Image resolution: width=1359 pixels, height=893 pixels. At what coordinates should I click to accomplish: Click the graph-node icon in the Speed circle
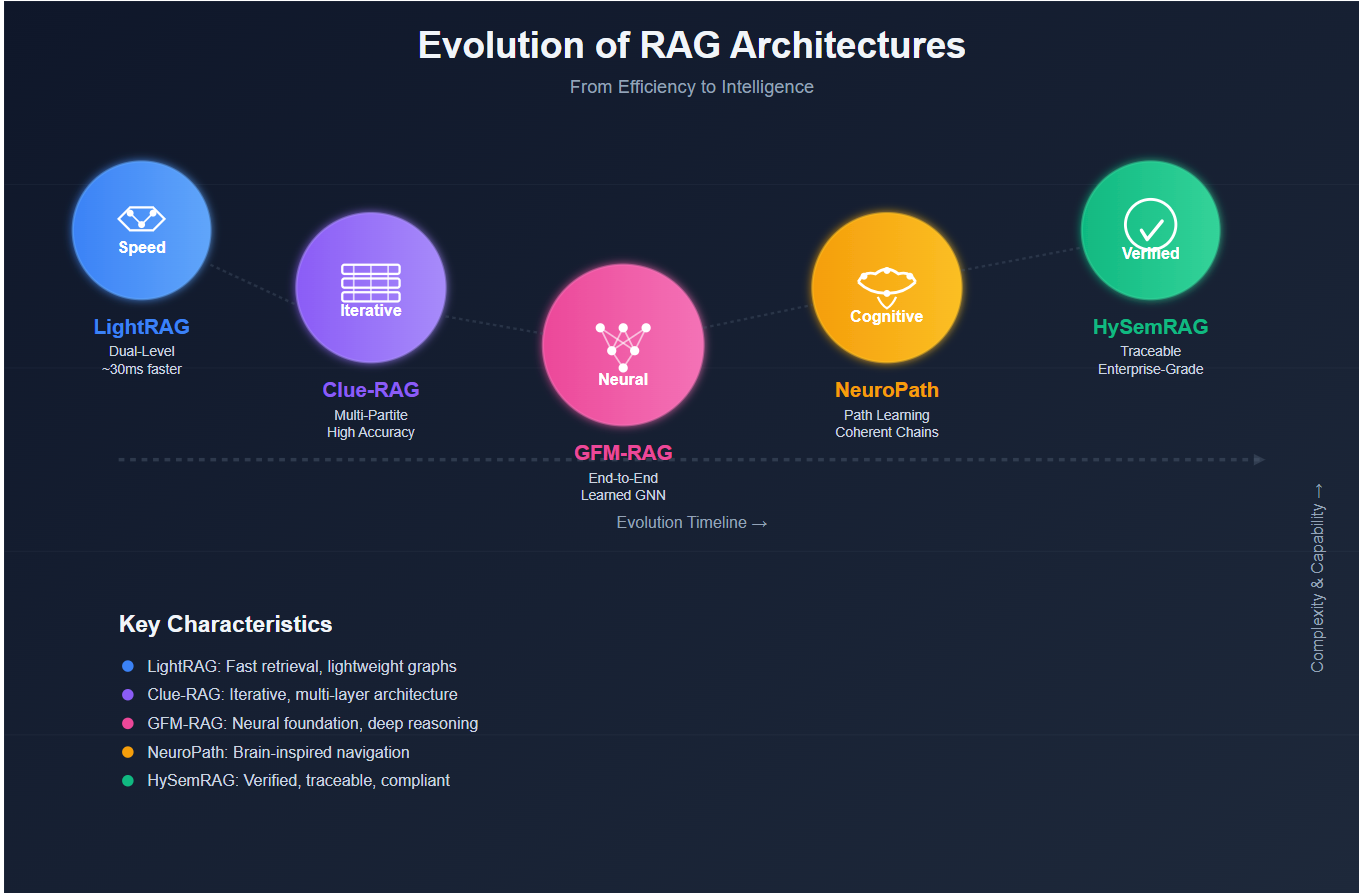point(141,218)
